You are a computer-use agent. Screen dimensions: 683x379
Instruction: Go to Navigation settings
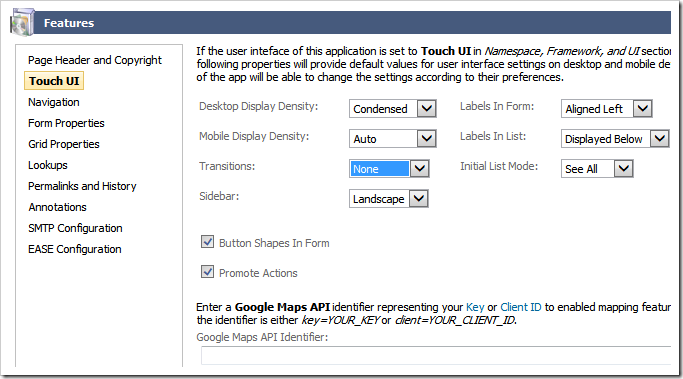(54, 102)
